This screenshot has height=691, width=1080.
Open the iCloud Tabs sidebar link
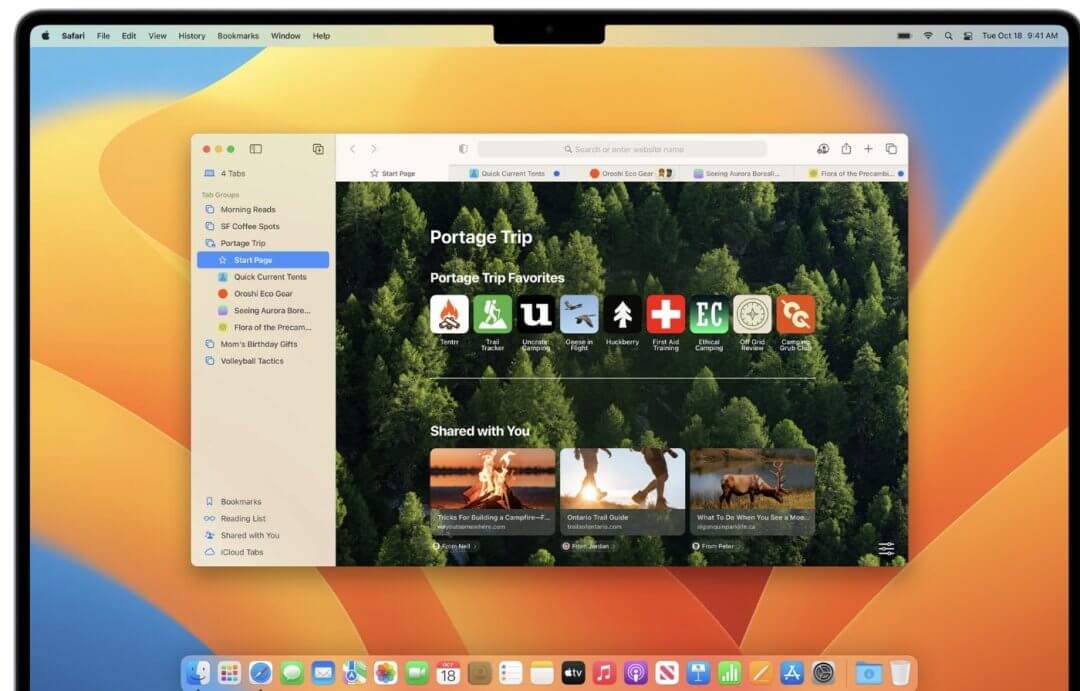[x=242, y=552]
